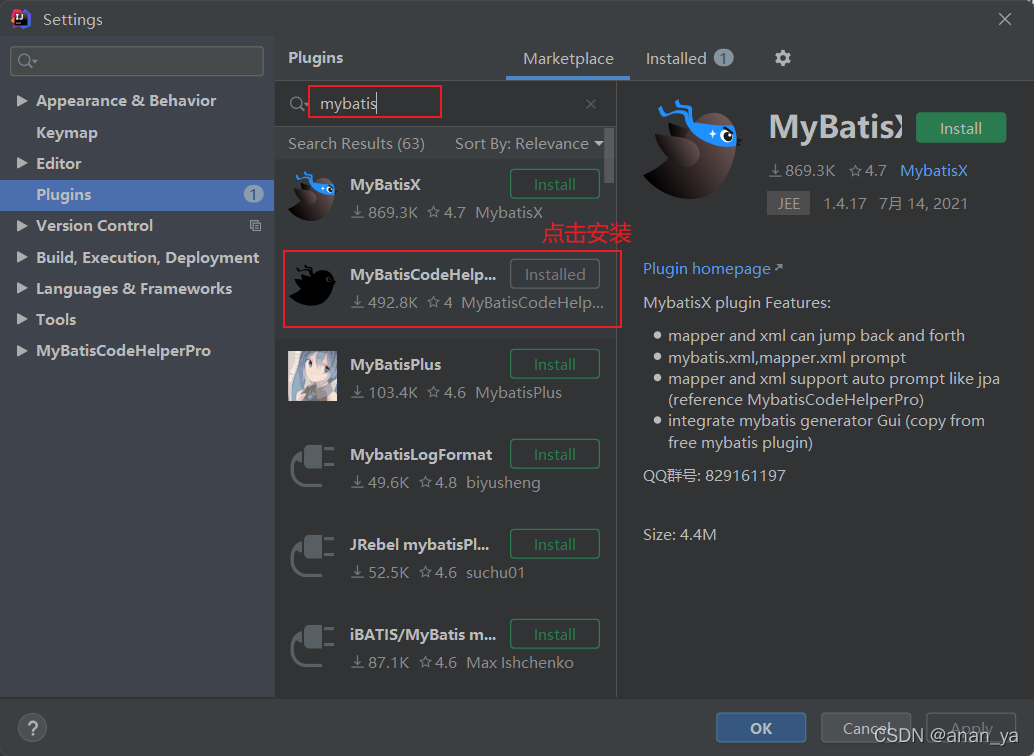Click Installed button for MyBatisCodeHelper

point(555,274)
